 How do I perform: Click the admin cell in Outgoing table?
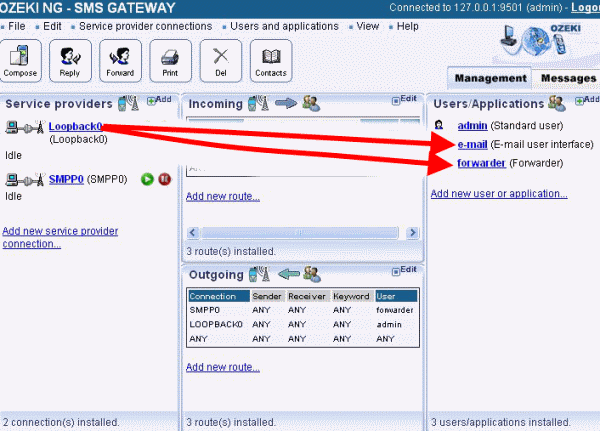pyautogui.click(x=389, y=325)
